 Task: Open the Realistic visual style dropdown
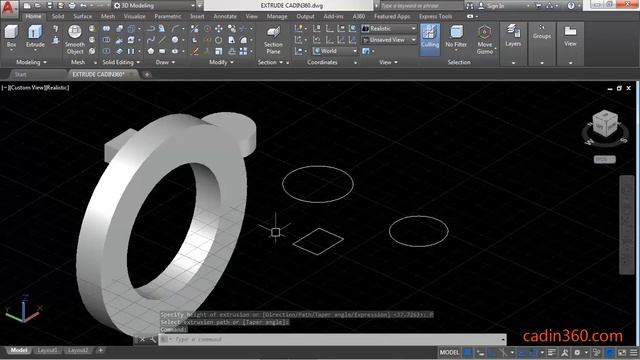pos(389,29)
